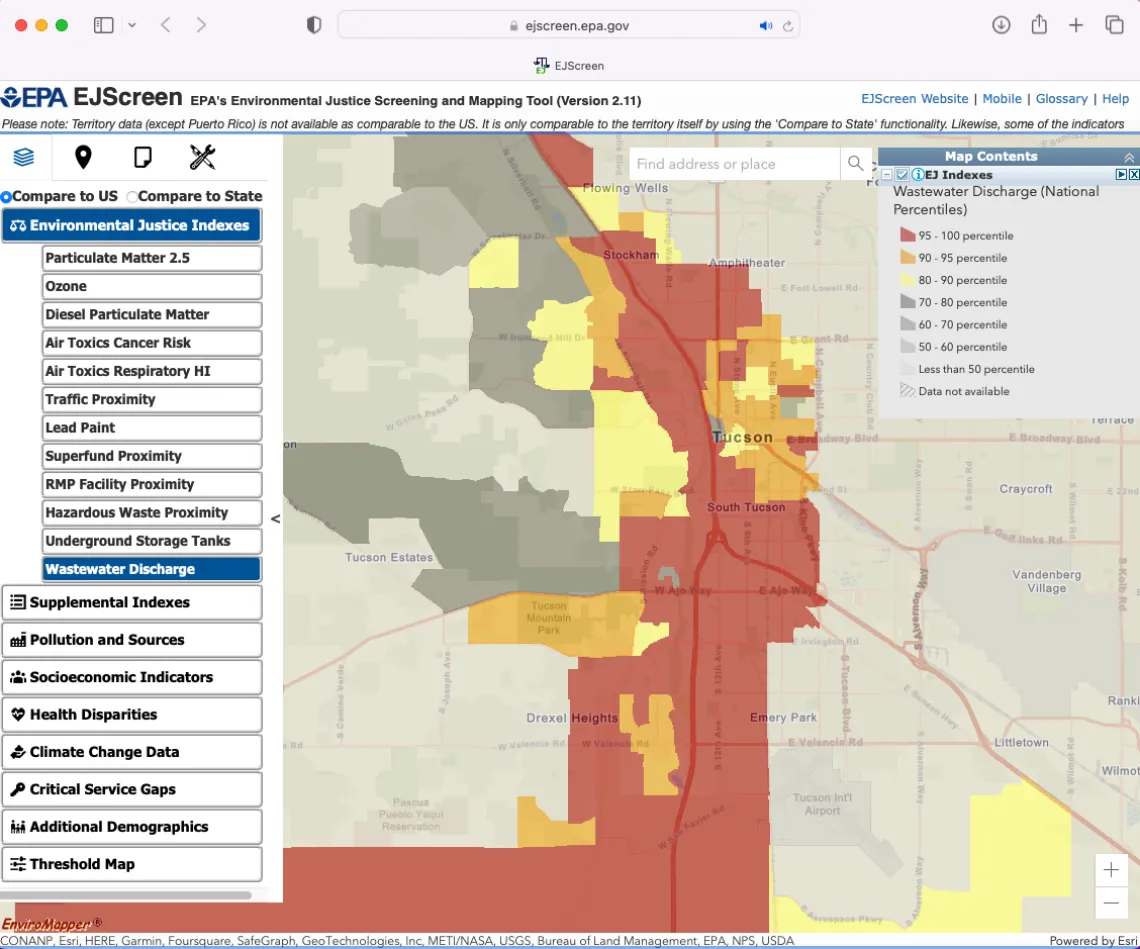Select the EJScreen browser tab

569,65
